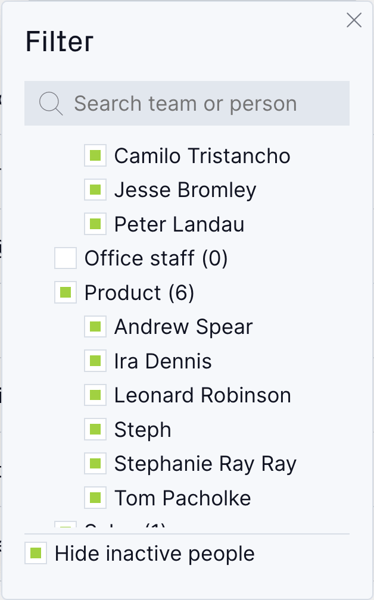The width and height of the screenshot is (374, 600).
Task: Toggle the Product (6) team checkbox
Action: 65,292
